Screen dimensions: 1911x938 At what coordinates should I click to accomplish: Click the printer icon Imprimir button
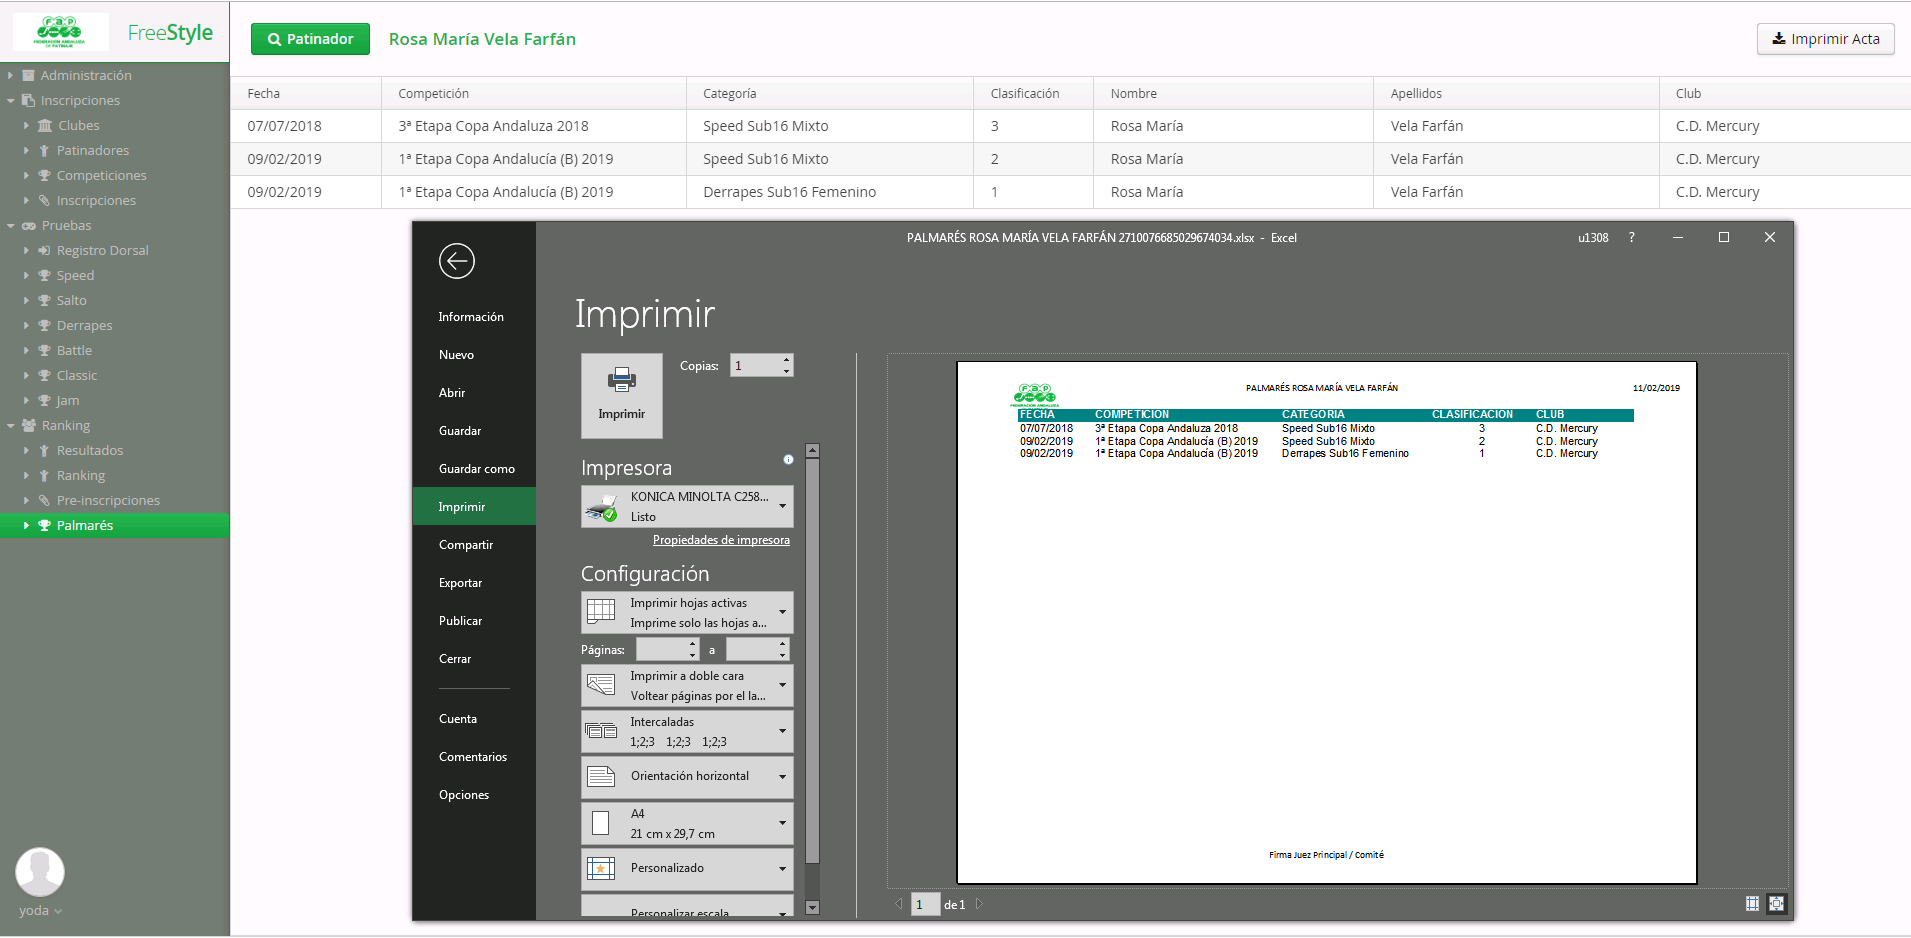click(622, 396)
